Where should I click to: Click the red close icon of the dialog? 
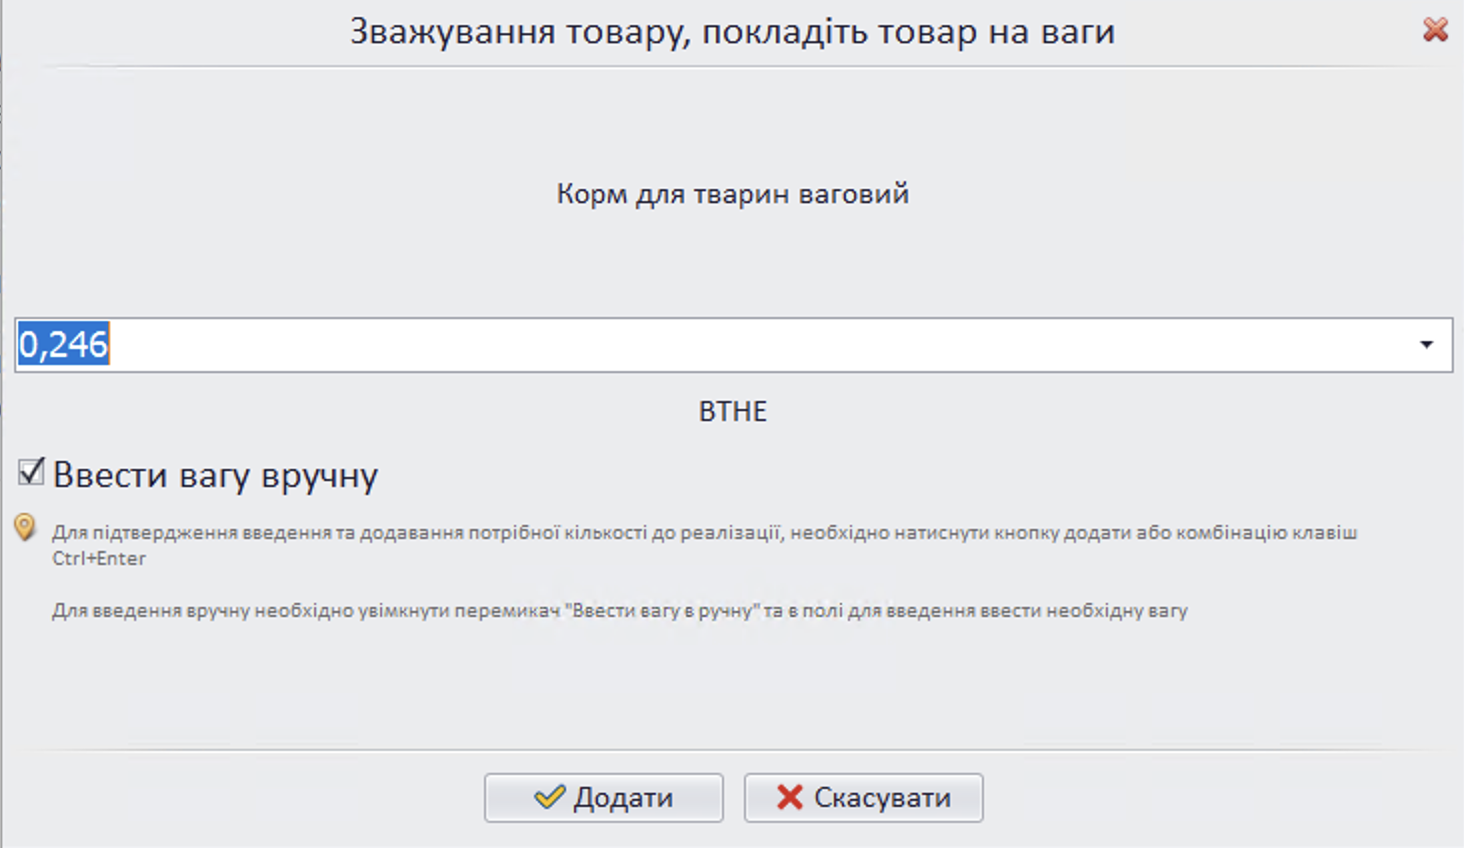[1437, 30]
